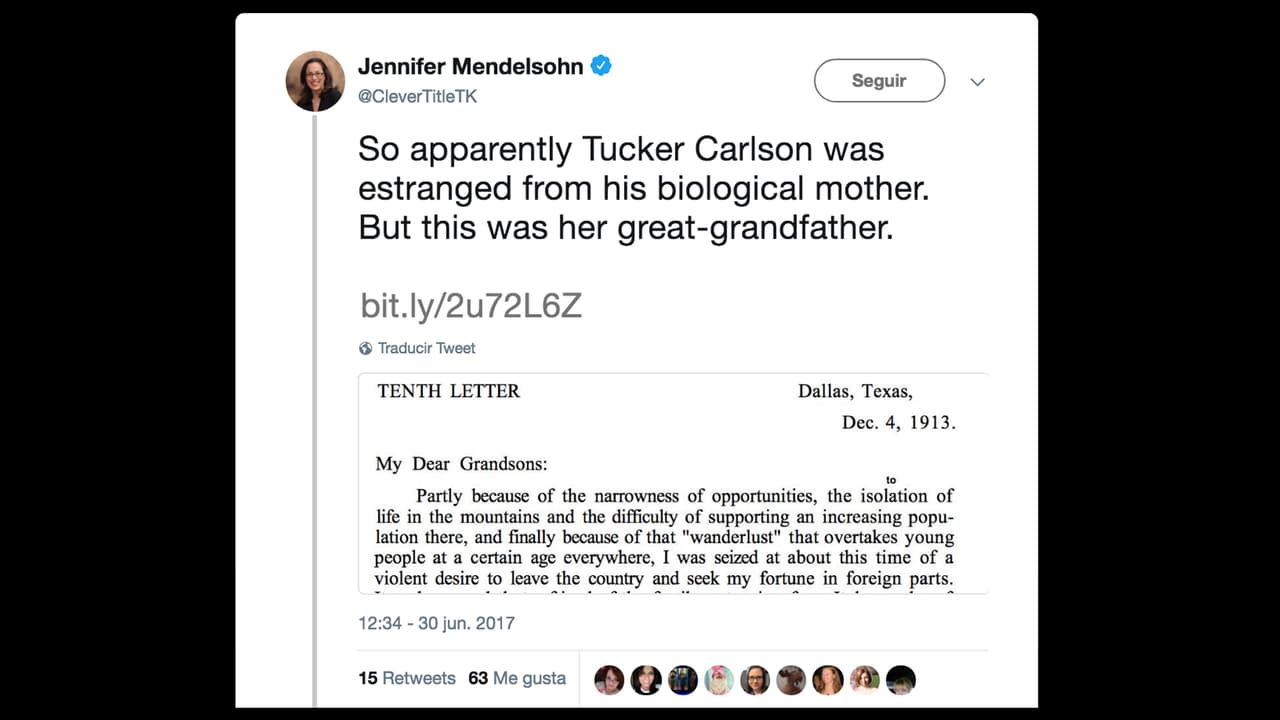Open the tweet options chevron next to Seguir
The height and width of the screenshot is (720, 1280).
(977, 81)
